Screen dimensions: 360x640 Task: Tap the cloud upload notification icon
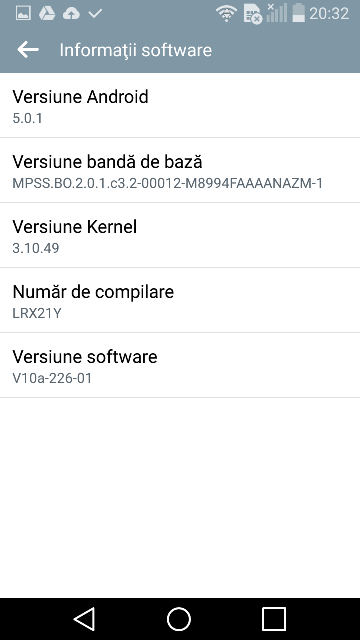[x=71, y=14]
